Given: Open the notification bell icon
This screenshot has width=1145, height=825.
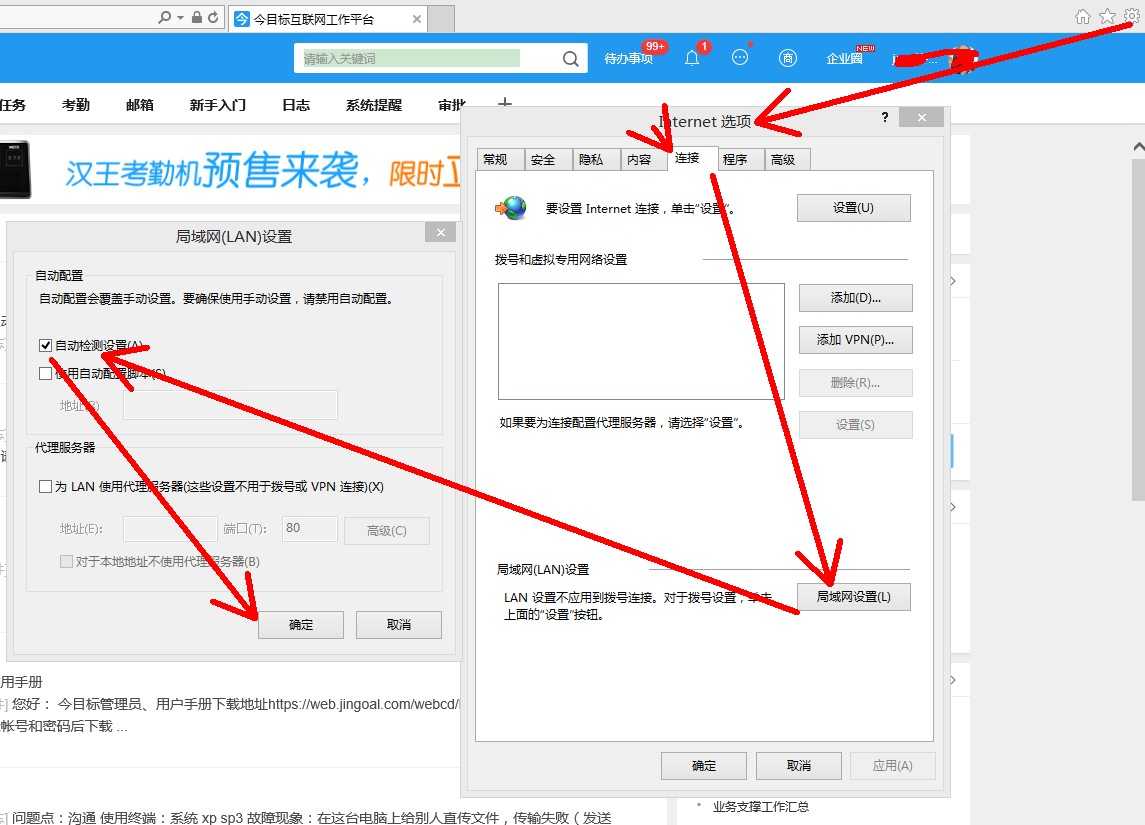Looking at the screenshot, I should pyautogui.click(x=692, y=58).
